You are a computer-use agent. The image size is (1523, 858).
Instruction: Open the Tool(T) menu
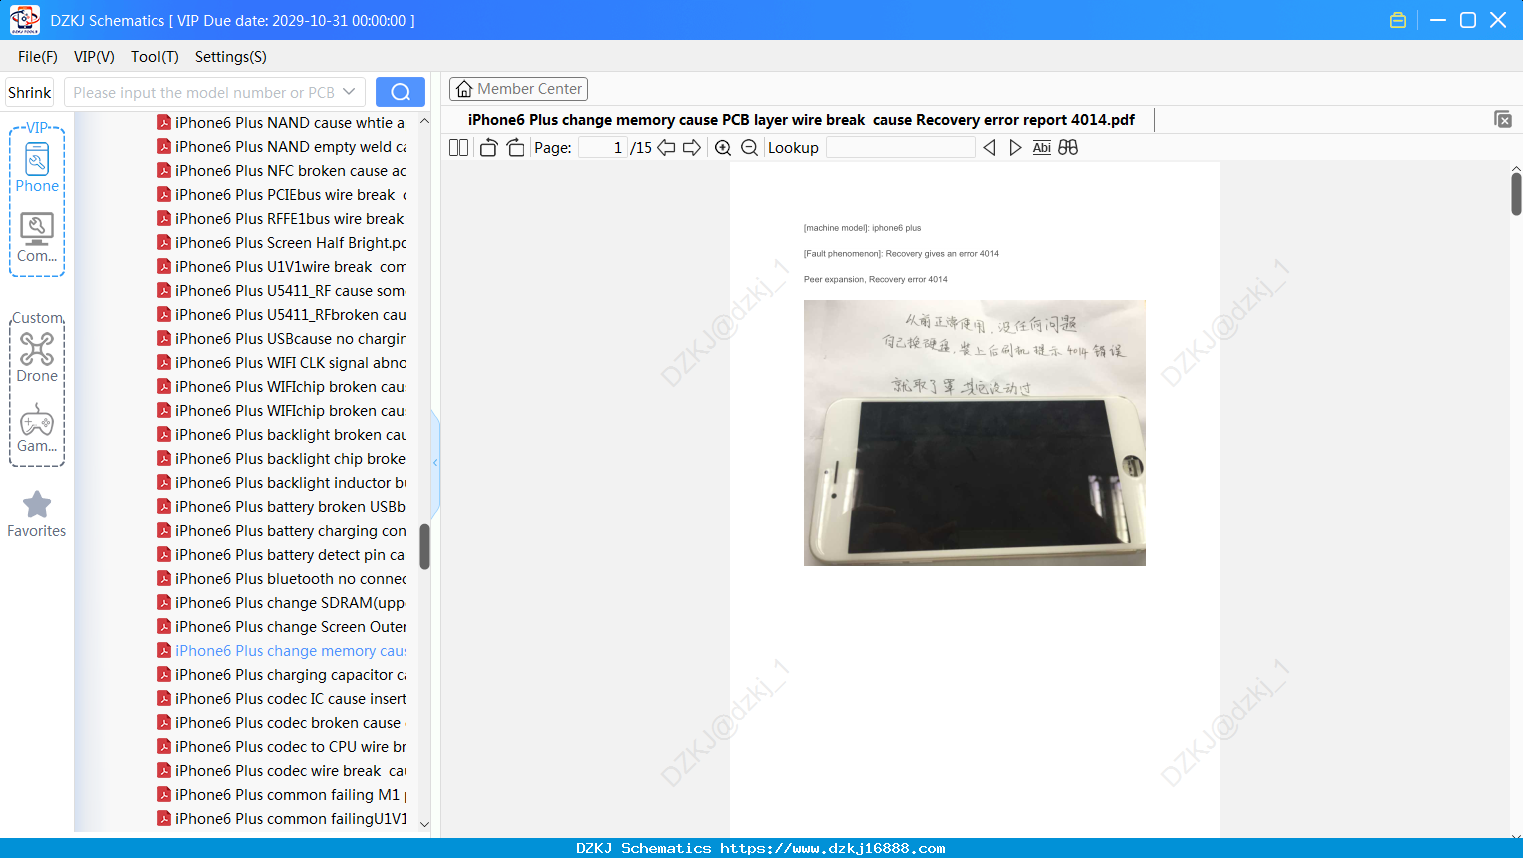click(155, 57)
